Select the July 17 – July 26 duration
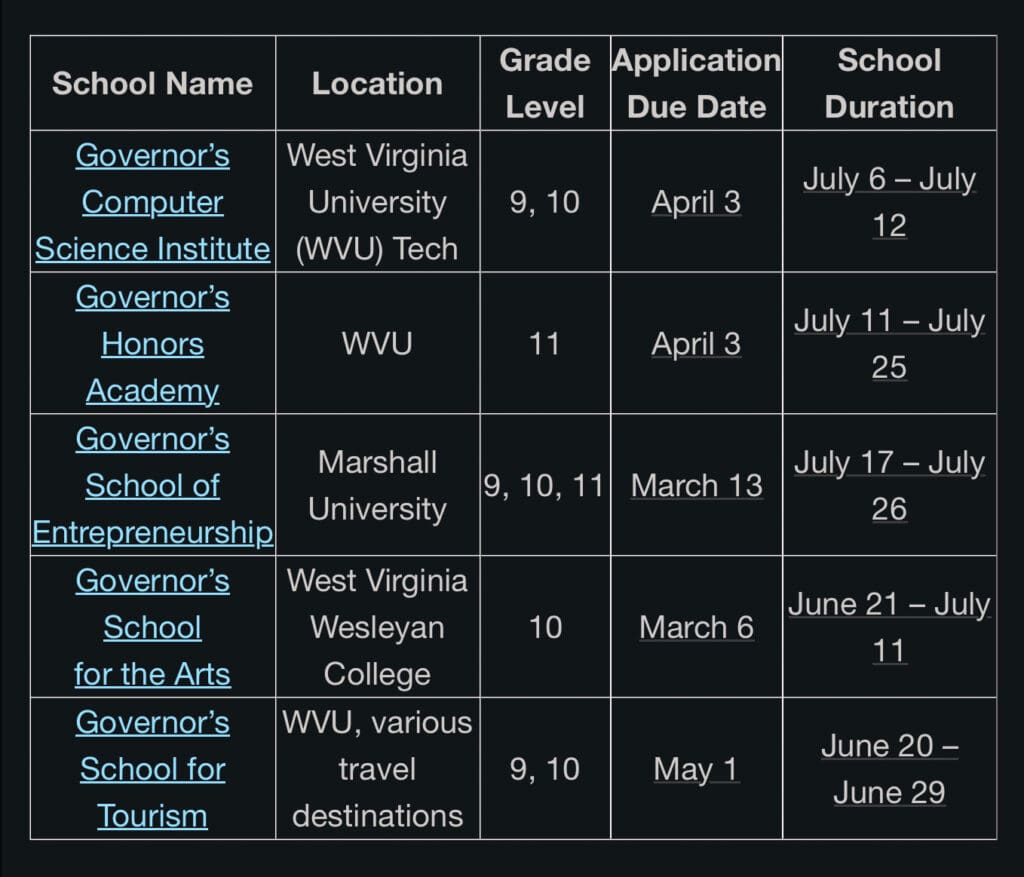Image resolution: width=1024 pixels, height=877 pixels. pyautogui.click(x=889, y=486)
